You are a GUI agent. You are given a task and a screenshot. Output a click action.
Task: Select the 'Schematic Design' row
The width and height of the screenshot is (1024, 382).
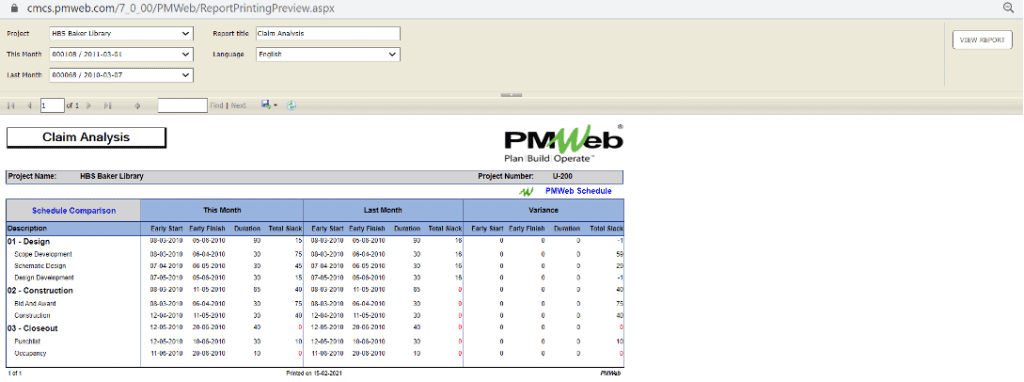pyautogui.click(x=315, y=266)
